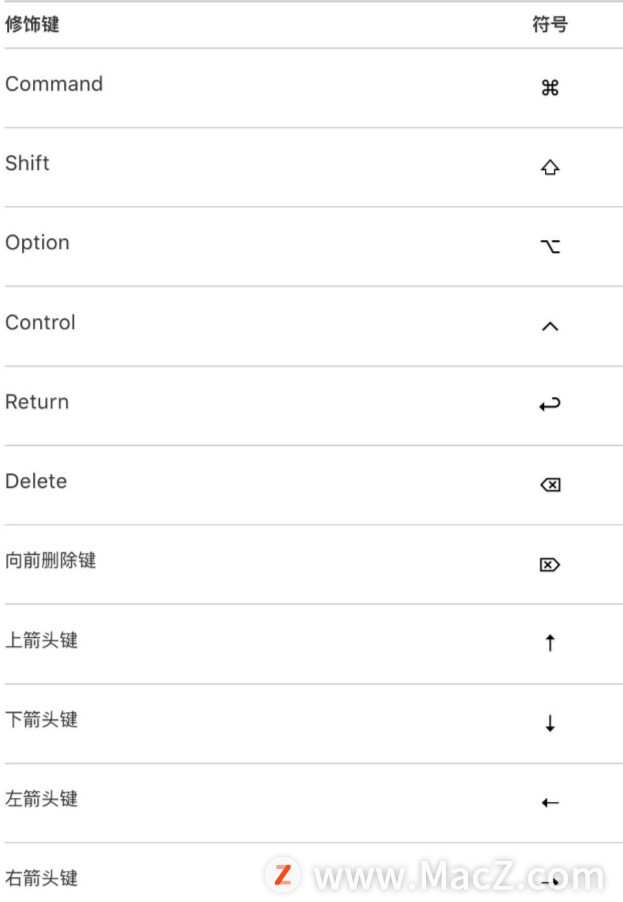Click the 符号 column header

[x=550, y=24]
